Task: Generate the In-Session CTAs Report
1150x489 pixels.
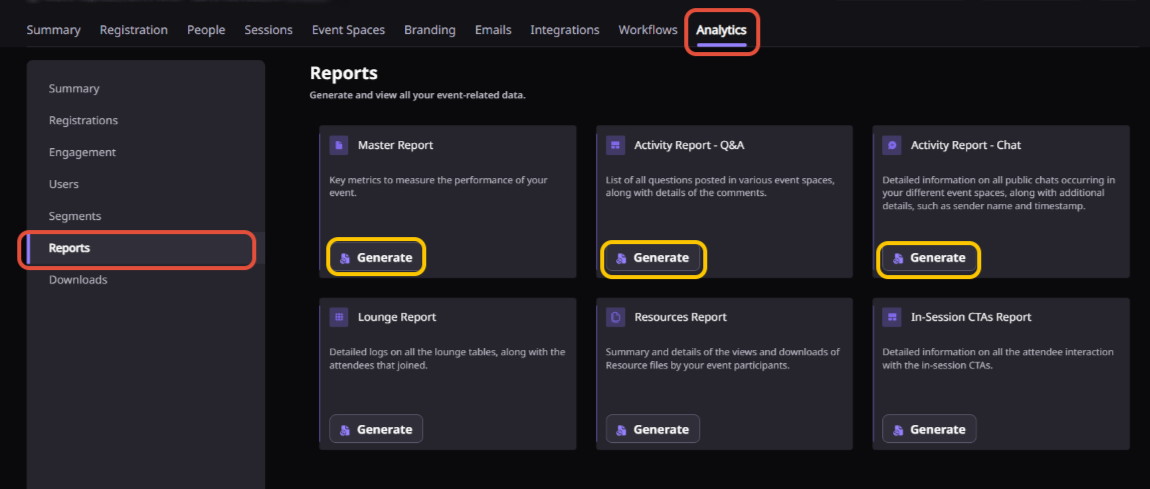Action: pos(929,429)
